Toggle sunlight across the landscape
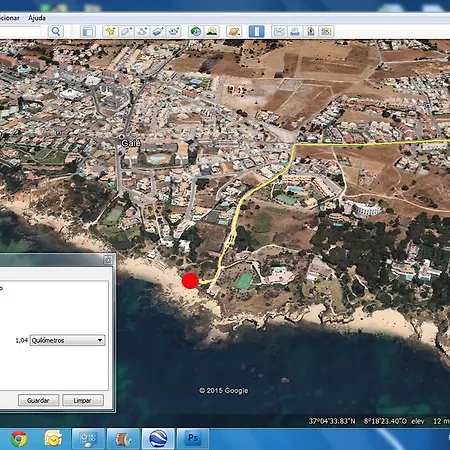Viewport: 450px width, 450px height. [212, 32]
